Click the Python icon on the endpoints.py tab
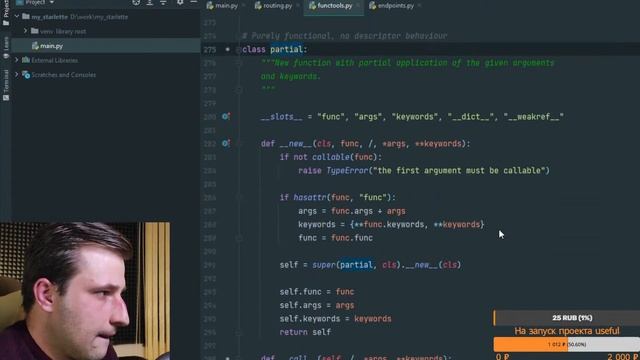The width and height of the screenshot is (640, 360). pos(372,5)
